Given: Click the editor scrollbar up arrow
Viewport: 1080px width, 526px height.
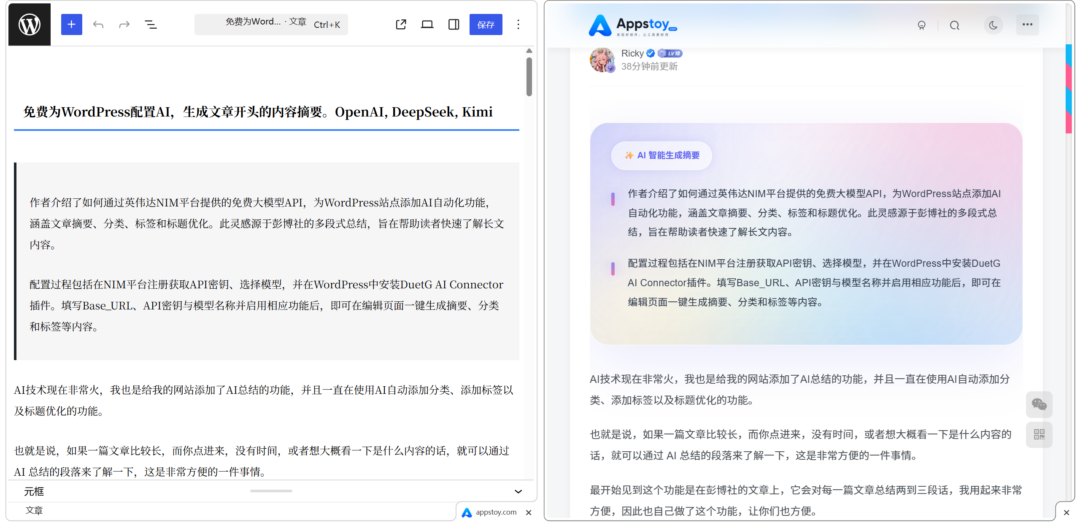Looking at the screenshot, I should pos(529,51).
